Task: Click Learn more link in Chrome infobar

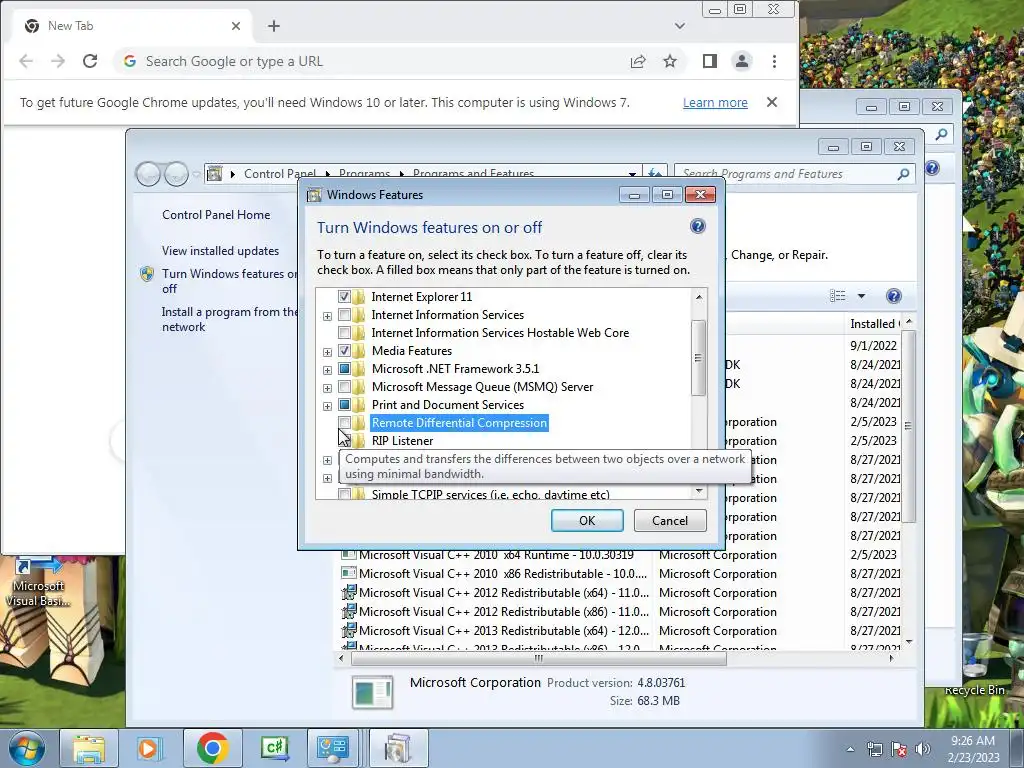Action: pyautogui.click(x=715, y=103)
